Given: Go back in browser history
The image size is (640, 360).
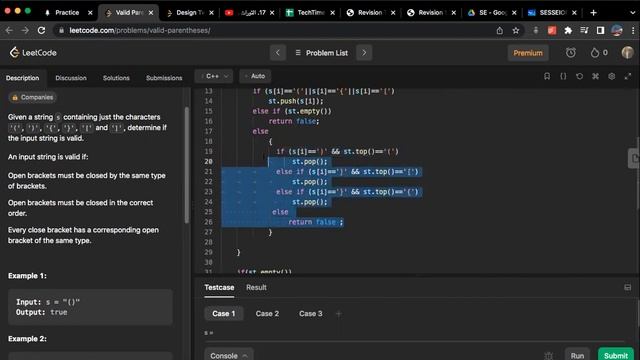Looking at the screenshot, I should 9,30.
